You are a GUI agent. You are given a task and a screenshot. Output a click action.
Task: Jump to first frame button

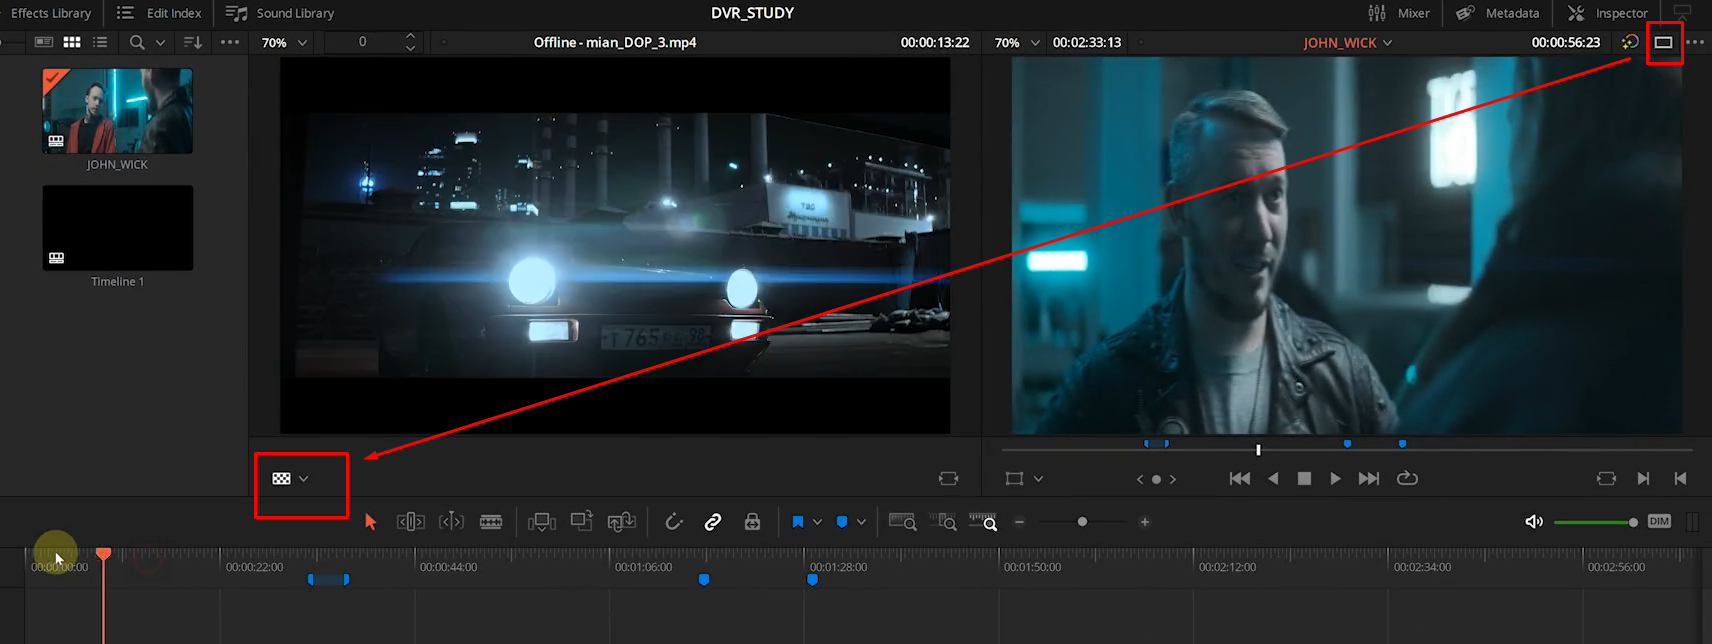pyautogui.click(x=1240, y=479)
